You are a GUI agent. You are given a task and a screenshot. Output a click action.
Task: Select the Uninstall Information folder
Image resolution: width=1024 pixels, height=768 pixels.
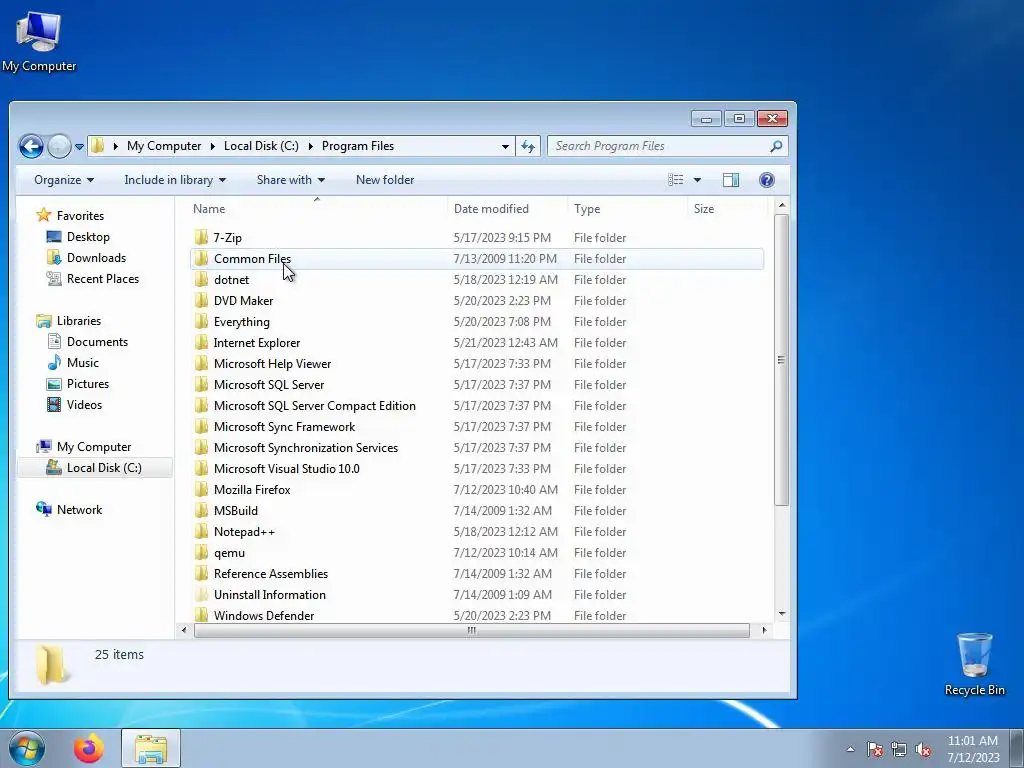269,594
